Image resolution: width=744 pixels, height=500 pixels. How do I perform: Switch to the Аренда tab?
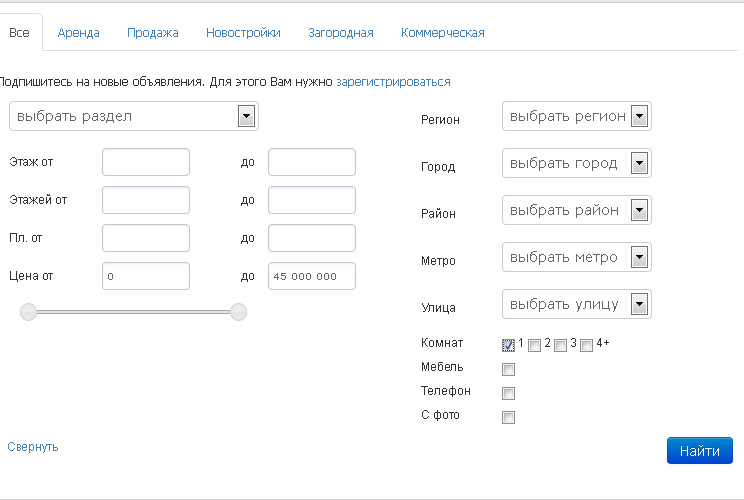pyautogui.click(x=78, y=33)
